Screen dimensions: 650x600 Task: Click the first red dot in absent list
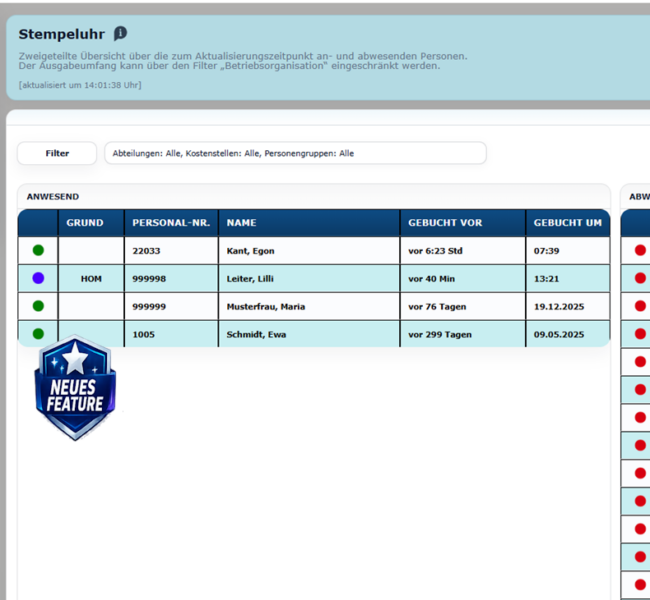click(640, 250)
